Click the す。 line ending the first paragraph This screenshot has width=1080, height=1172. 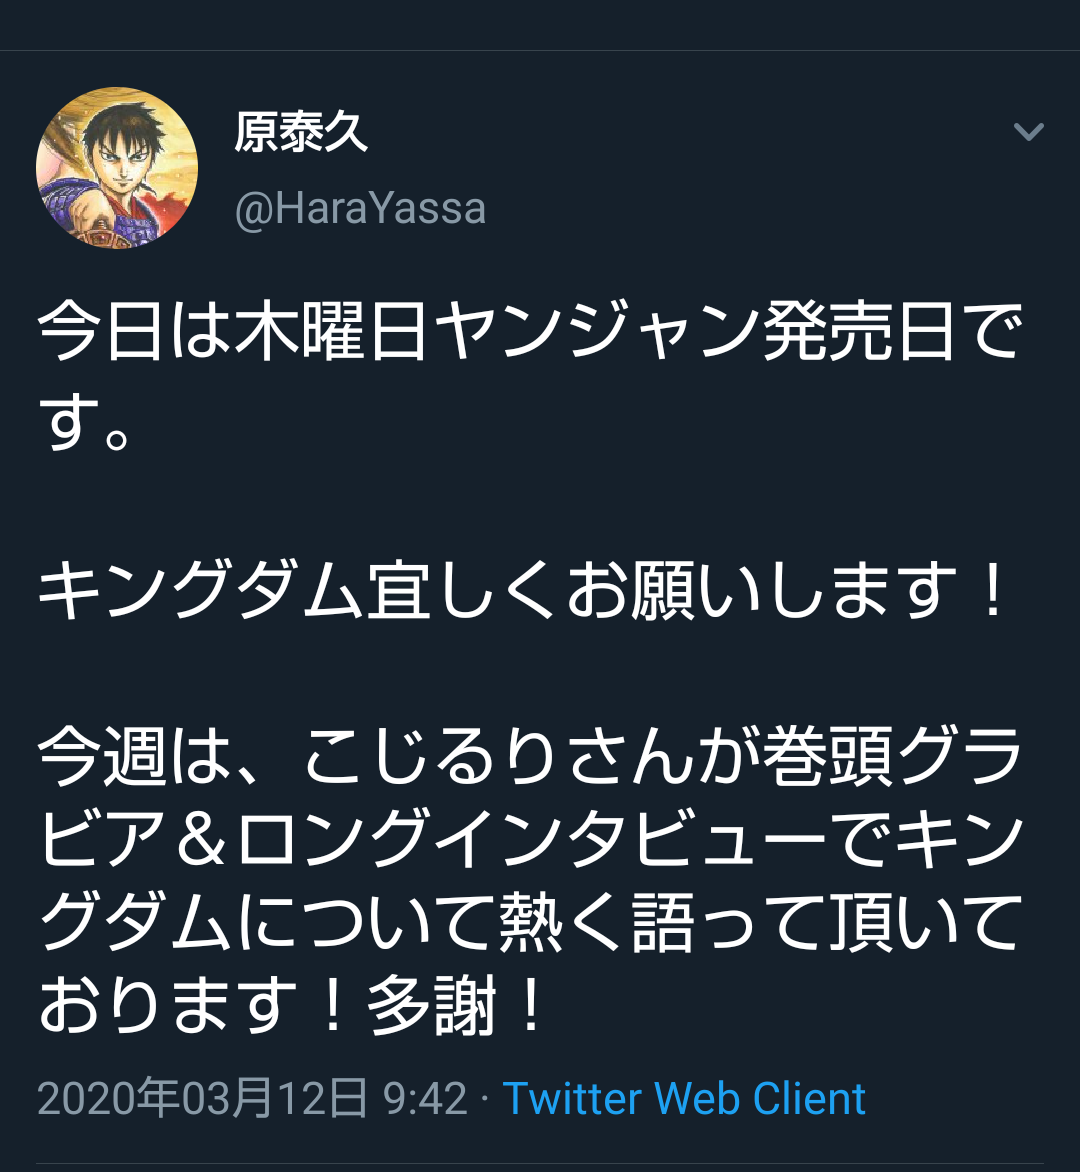[x=84, y=422]
